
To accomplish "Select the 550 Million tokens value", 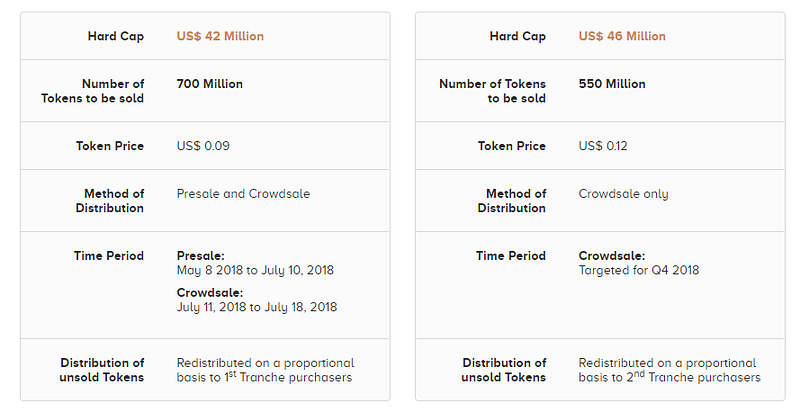I will [612, 84].
